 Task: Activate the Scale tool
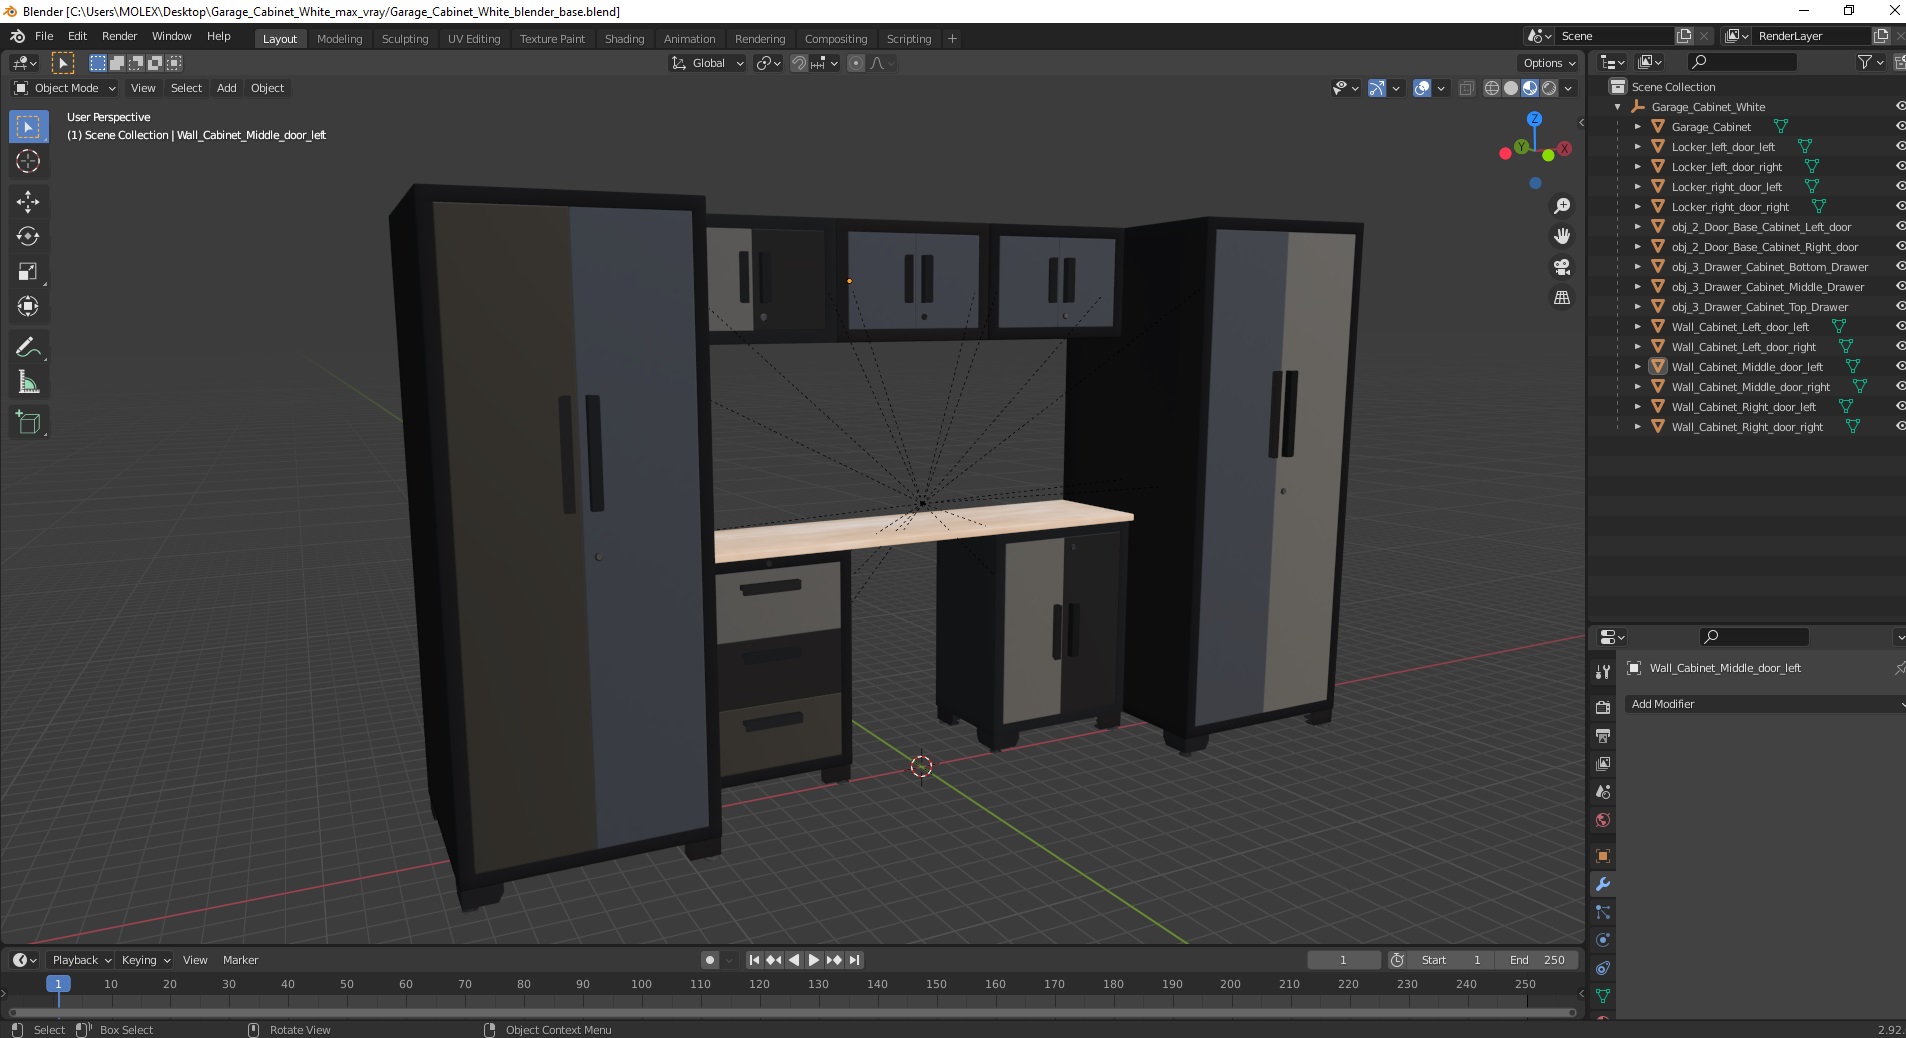pos(28,272)
